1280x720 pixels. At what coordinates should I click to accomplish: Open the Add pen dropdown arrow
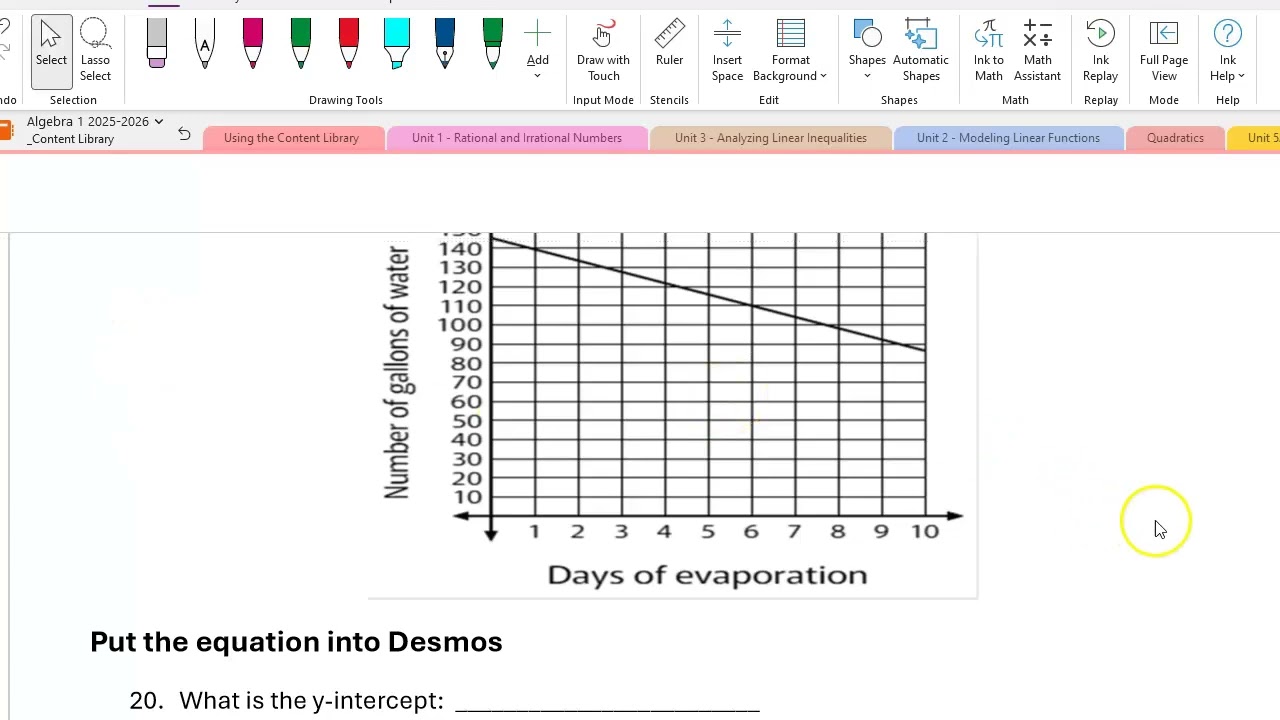[x=537, y=76]
